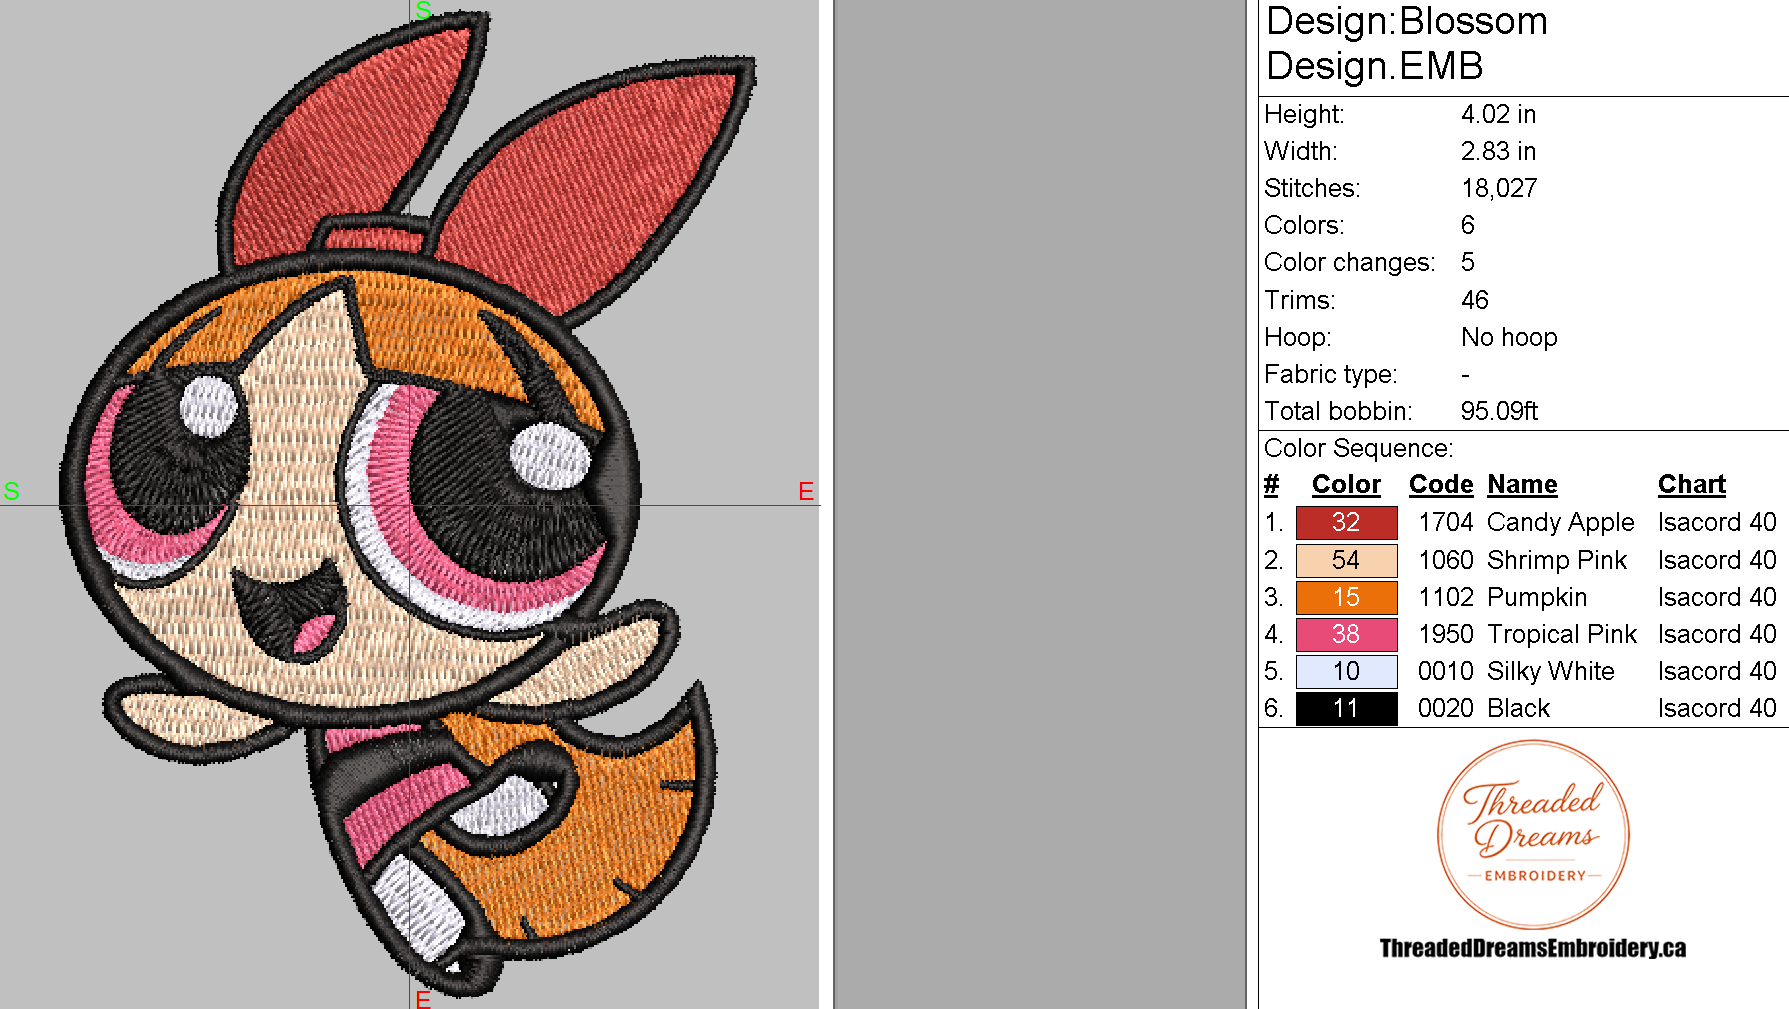
Task: Click the Stitches value 18,027
Action: (1499, 188)
